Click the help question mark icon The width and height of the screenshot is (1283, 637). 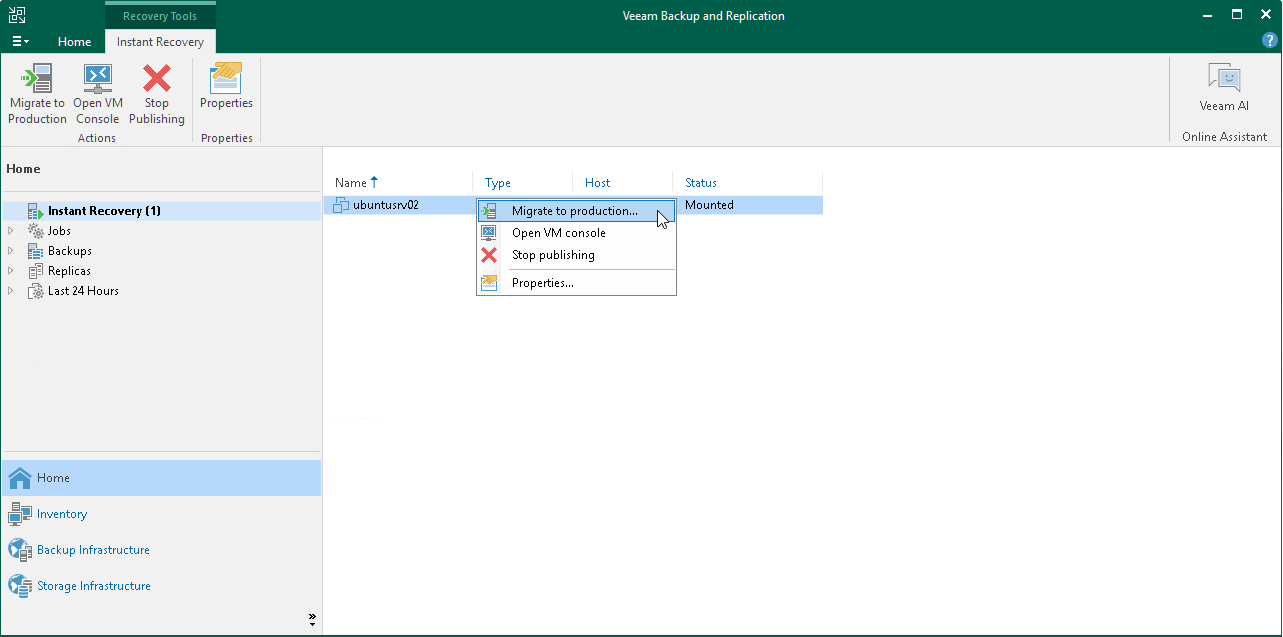click(x=1269, y=39)
